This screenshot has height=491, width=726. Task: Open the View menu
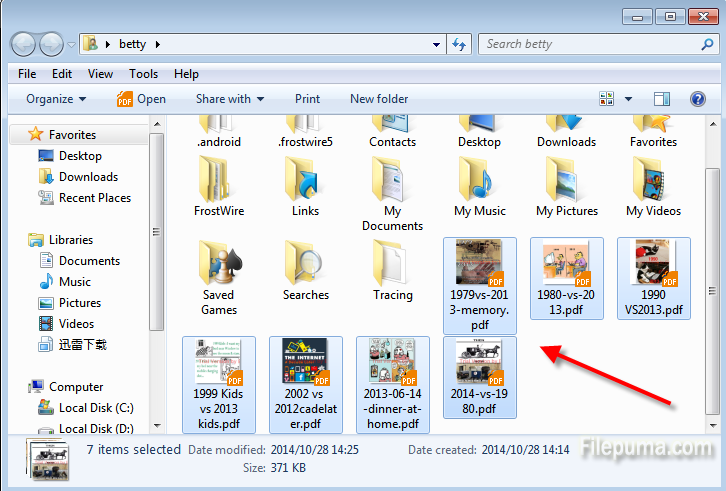point(100,74)
